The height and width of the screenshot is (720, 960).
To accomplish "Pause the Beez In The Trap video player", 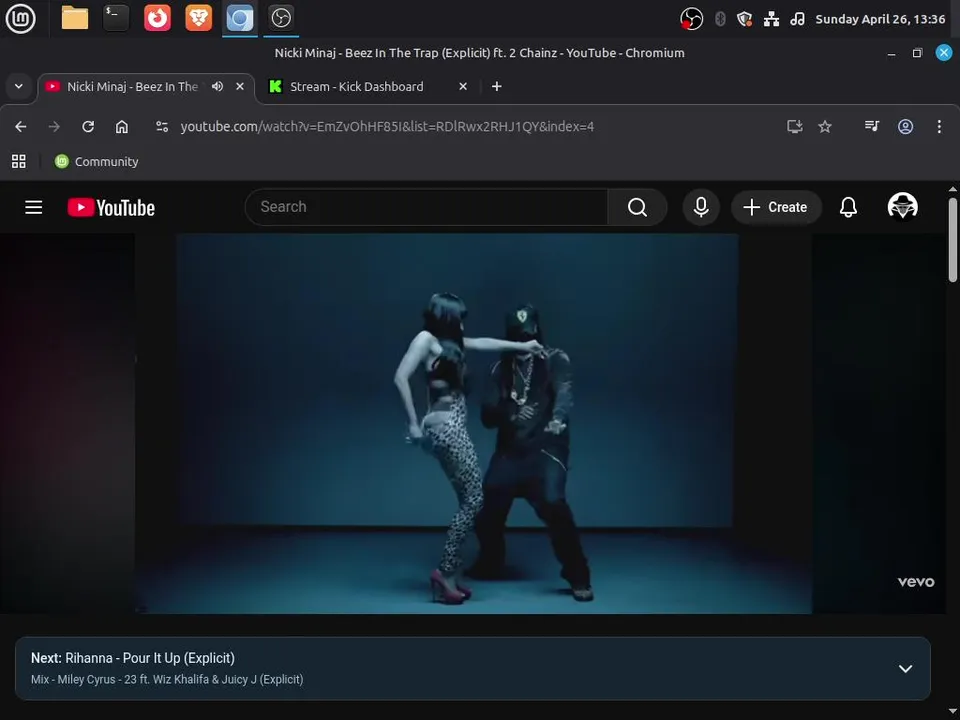I will coord(473,423).
